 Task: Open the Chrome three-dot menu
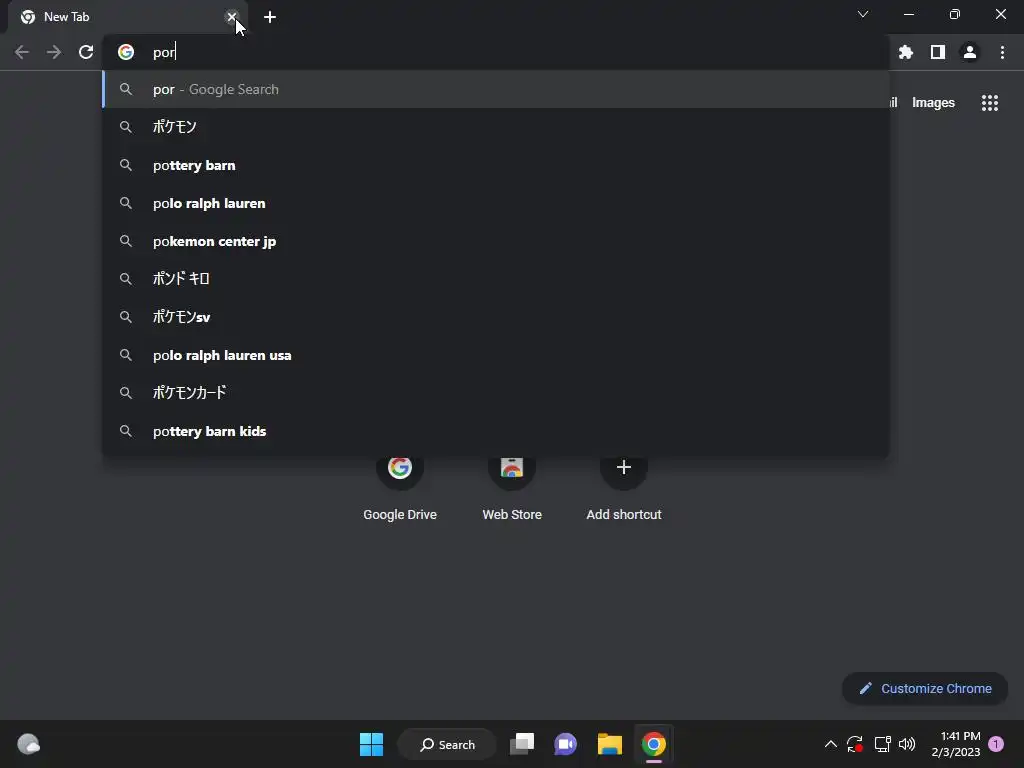(1002, 52)
